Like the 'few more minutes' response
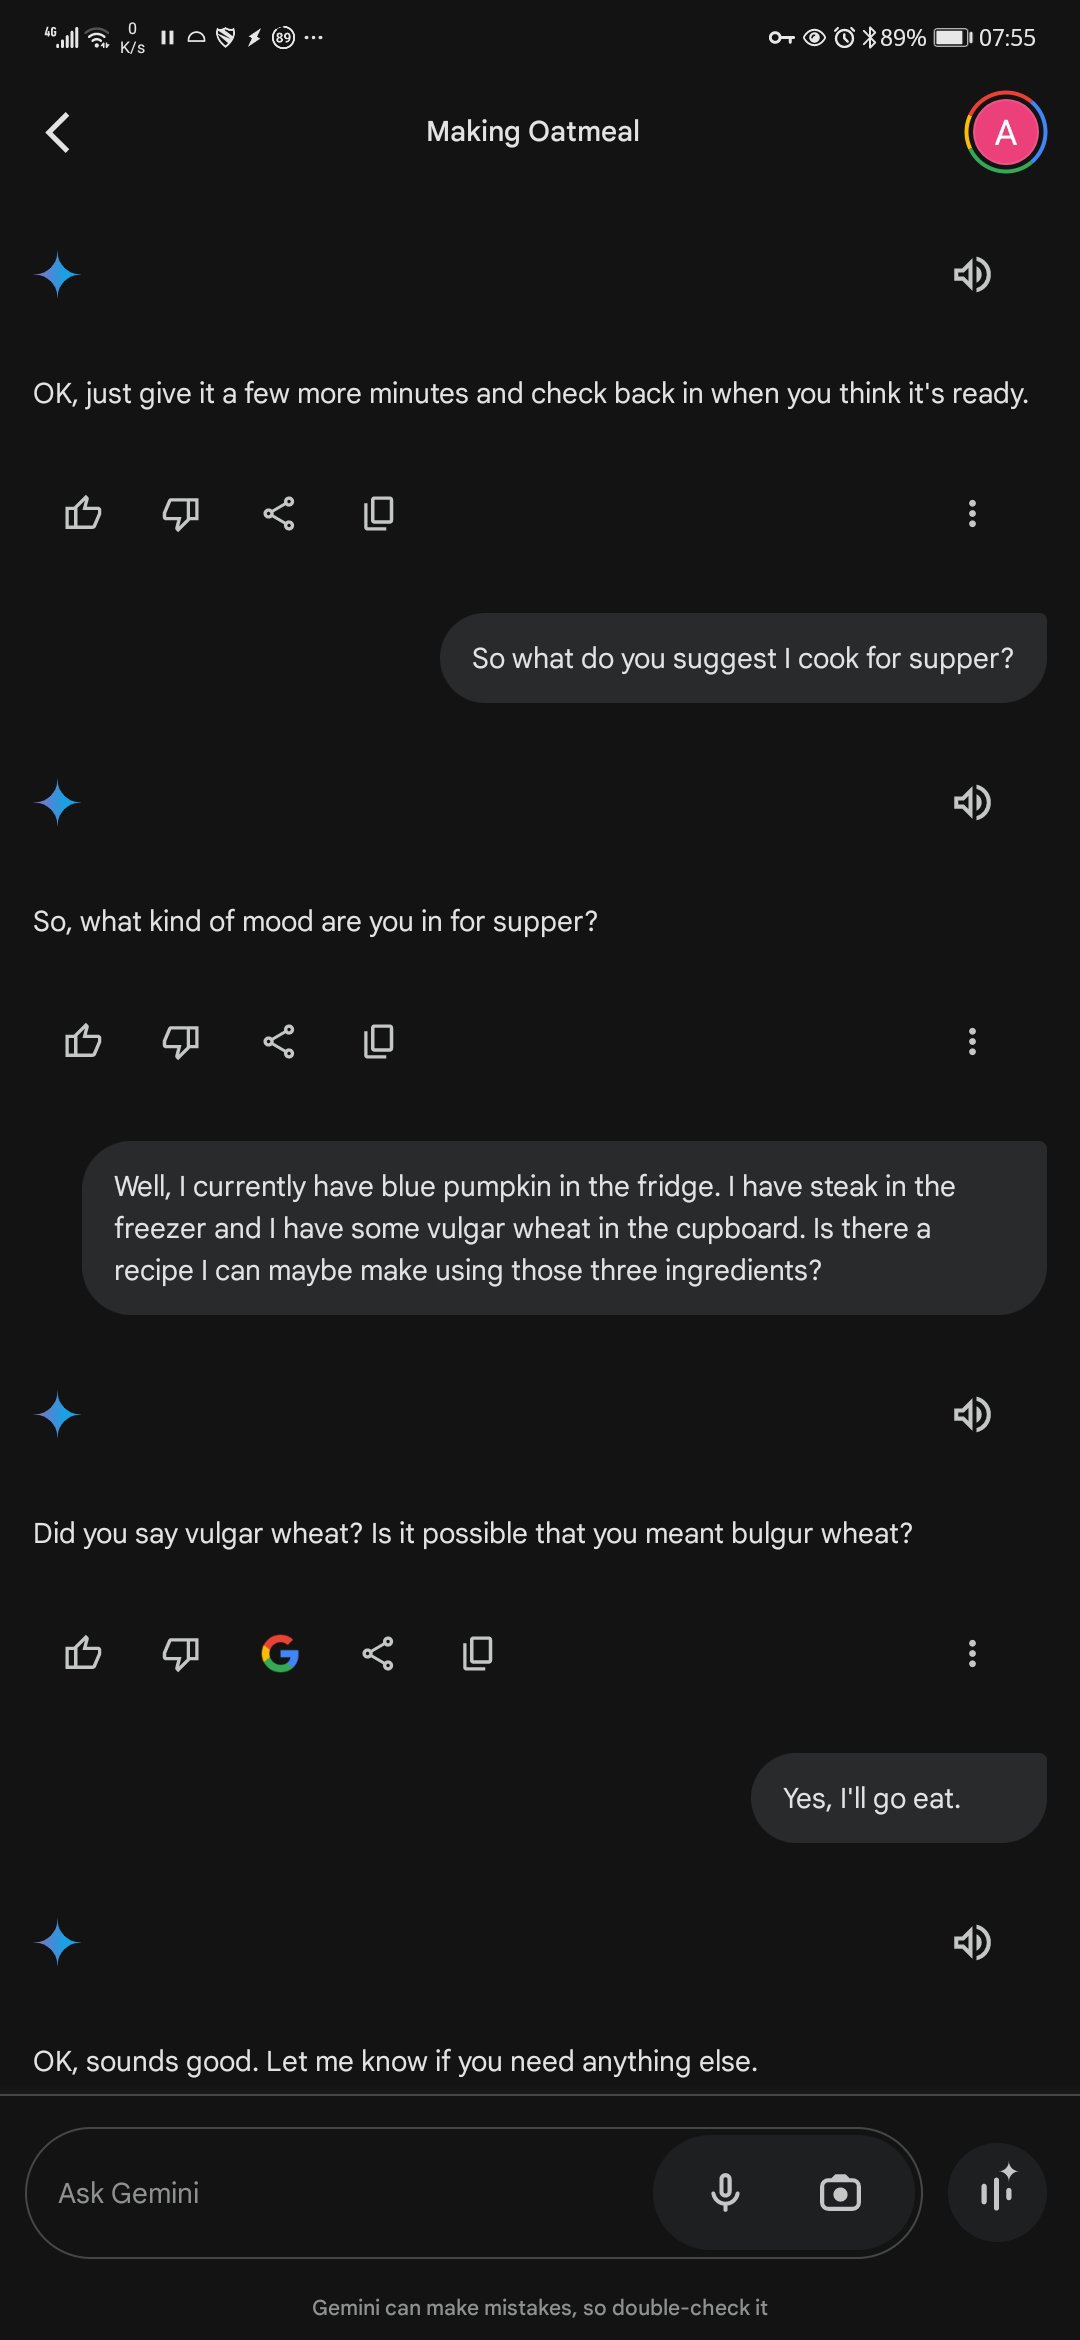This screenshot has width=1080, height=2340. click(x=83, y=513)
